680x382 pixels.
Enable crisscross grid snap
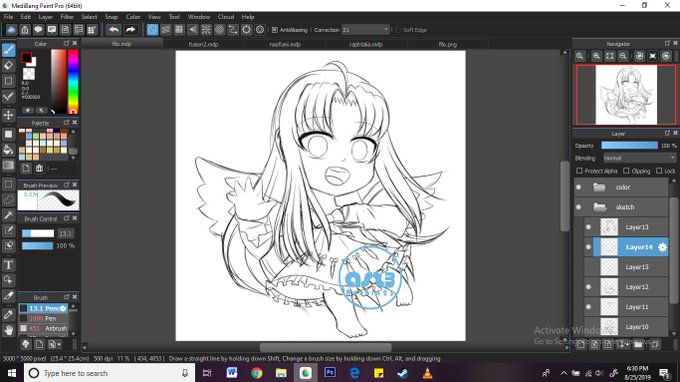(x=179, y=29)
